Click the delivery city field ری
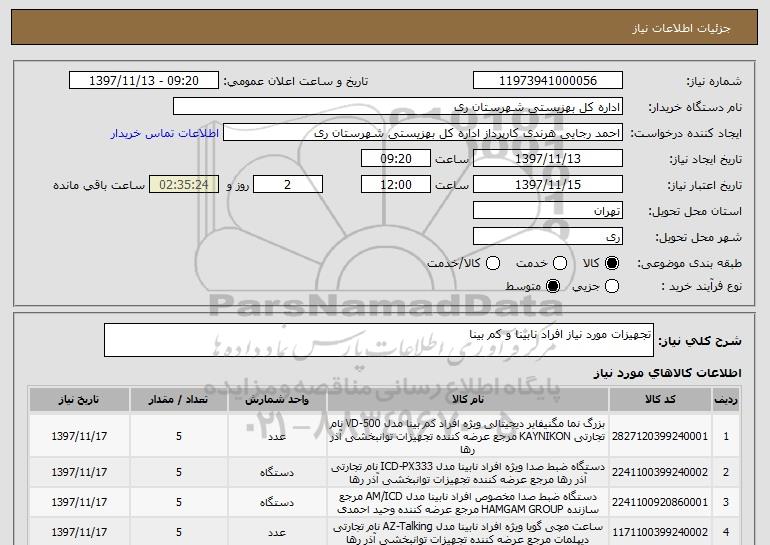The width and height of the screenshot is (770, 545). coord(548,237)
